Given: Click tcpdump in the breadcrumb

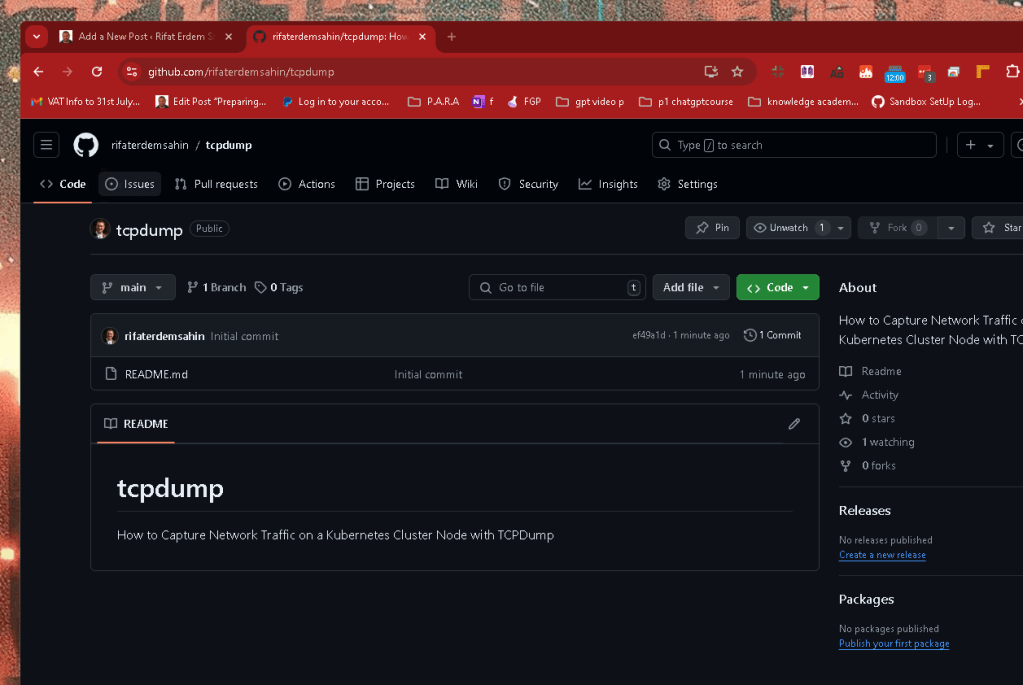Looking at the screenshot, I should pos(228,145).
